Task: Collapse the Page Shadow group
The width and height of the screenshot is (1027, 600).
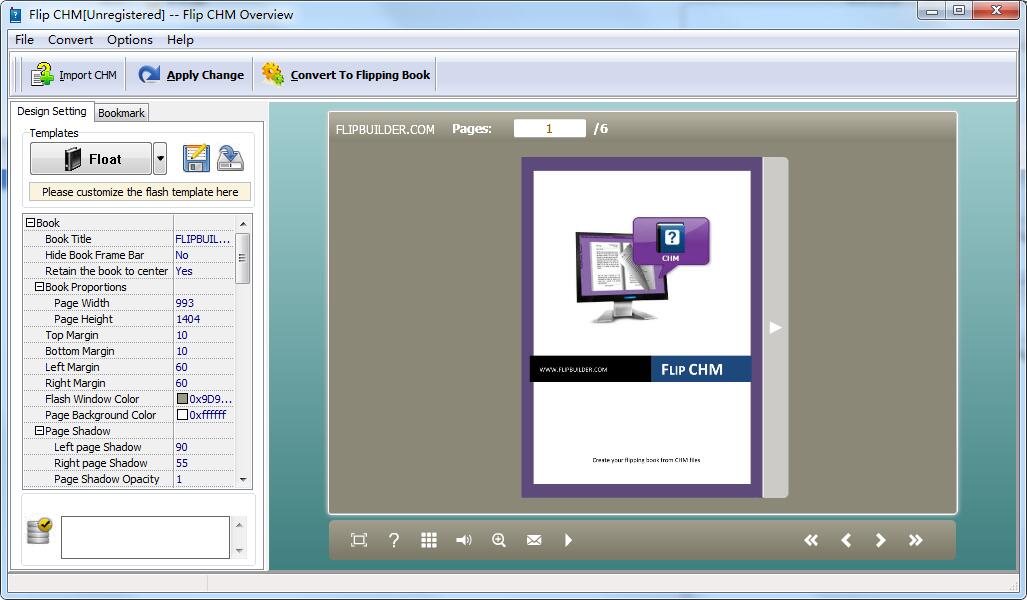Action: [39, 431]
